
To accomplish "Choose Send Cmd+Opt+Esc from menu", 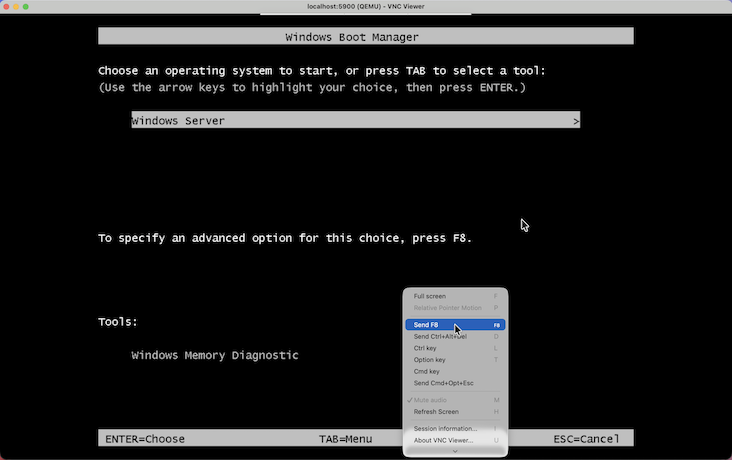I will tap(444, 383).
